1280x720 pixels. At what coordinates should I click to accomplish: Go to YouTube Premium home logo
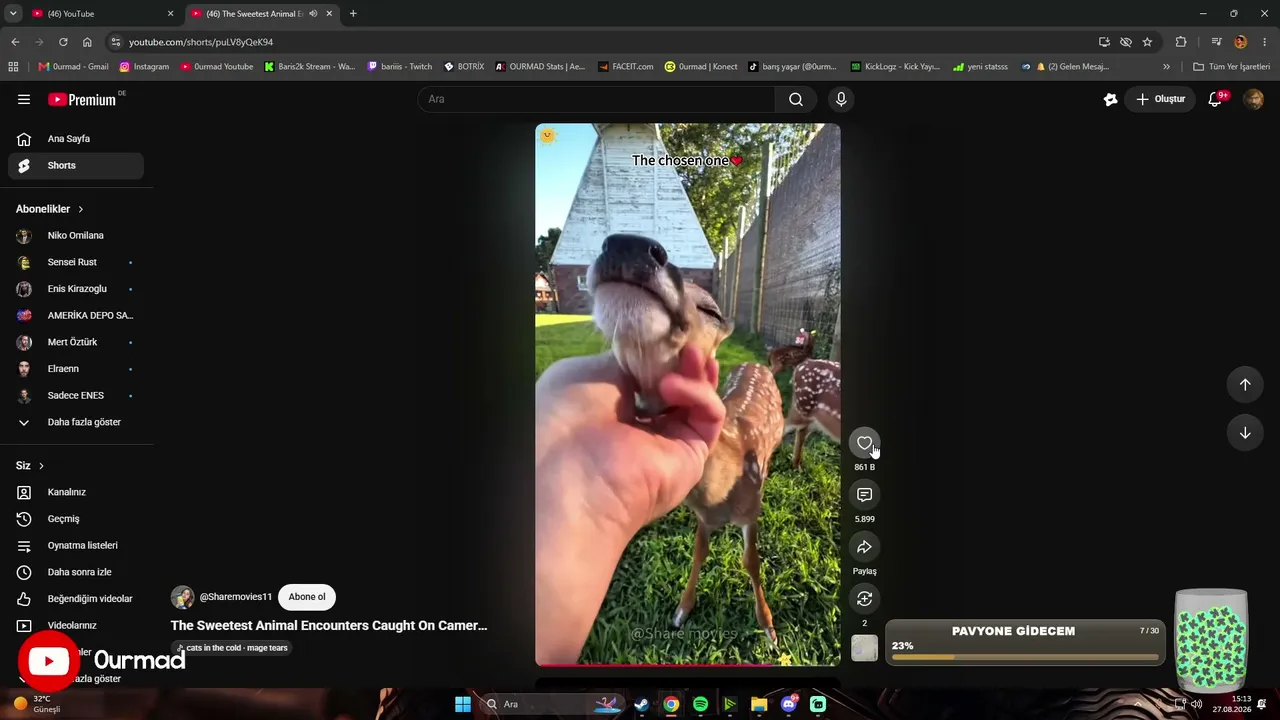point(82,99)
